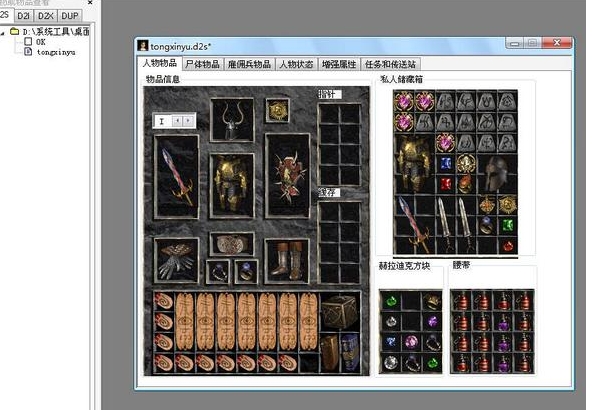
Task: Click the previous weapon set arrow
Action: point(177,121)
